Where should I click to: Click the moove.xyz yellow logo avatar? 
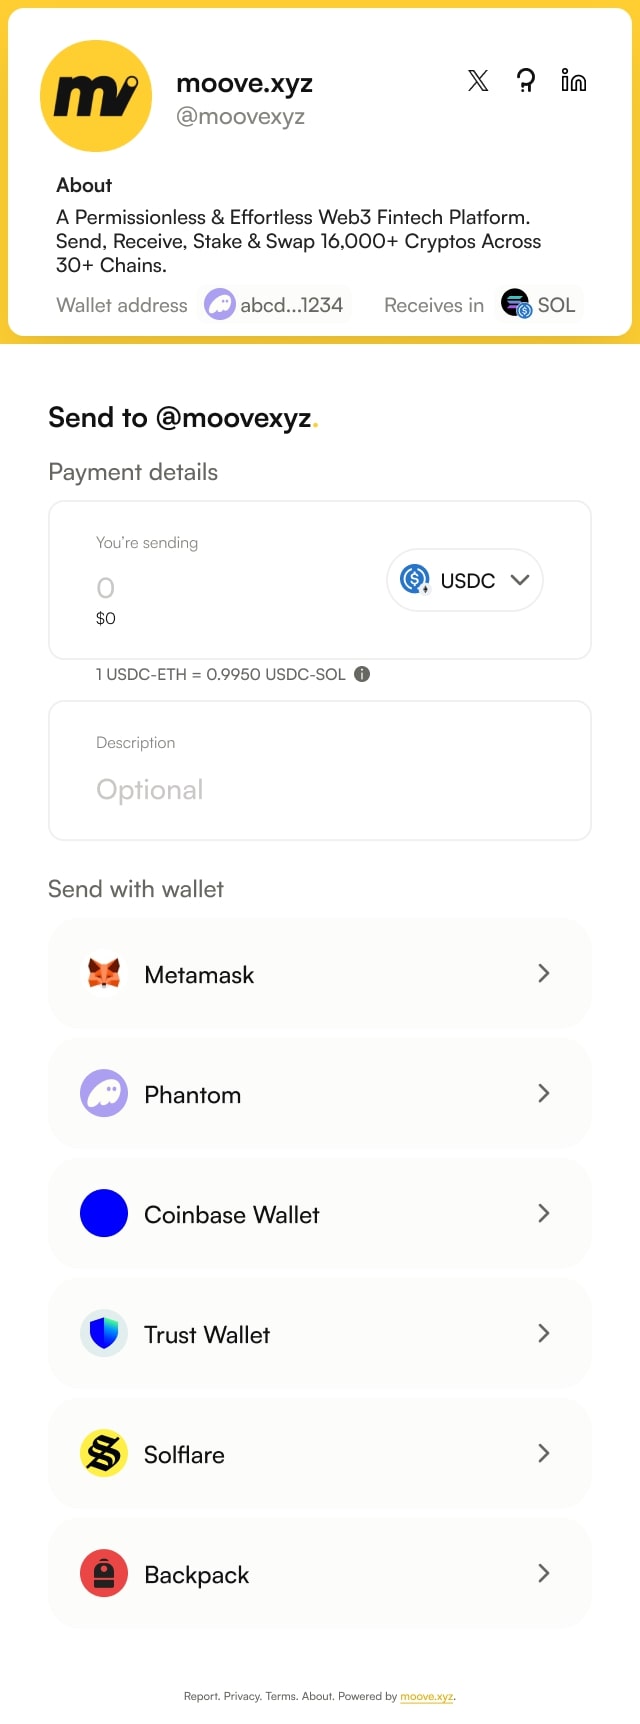click(96, 96)
